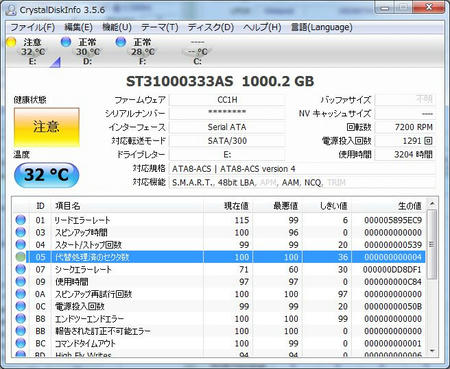Screen dimensions: 450x369
Task: Open the ファイル(F) menu
Action: coord(32,27)
